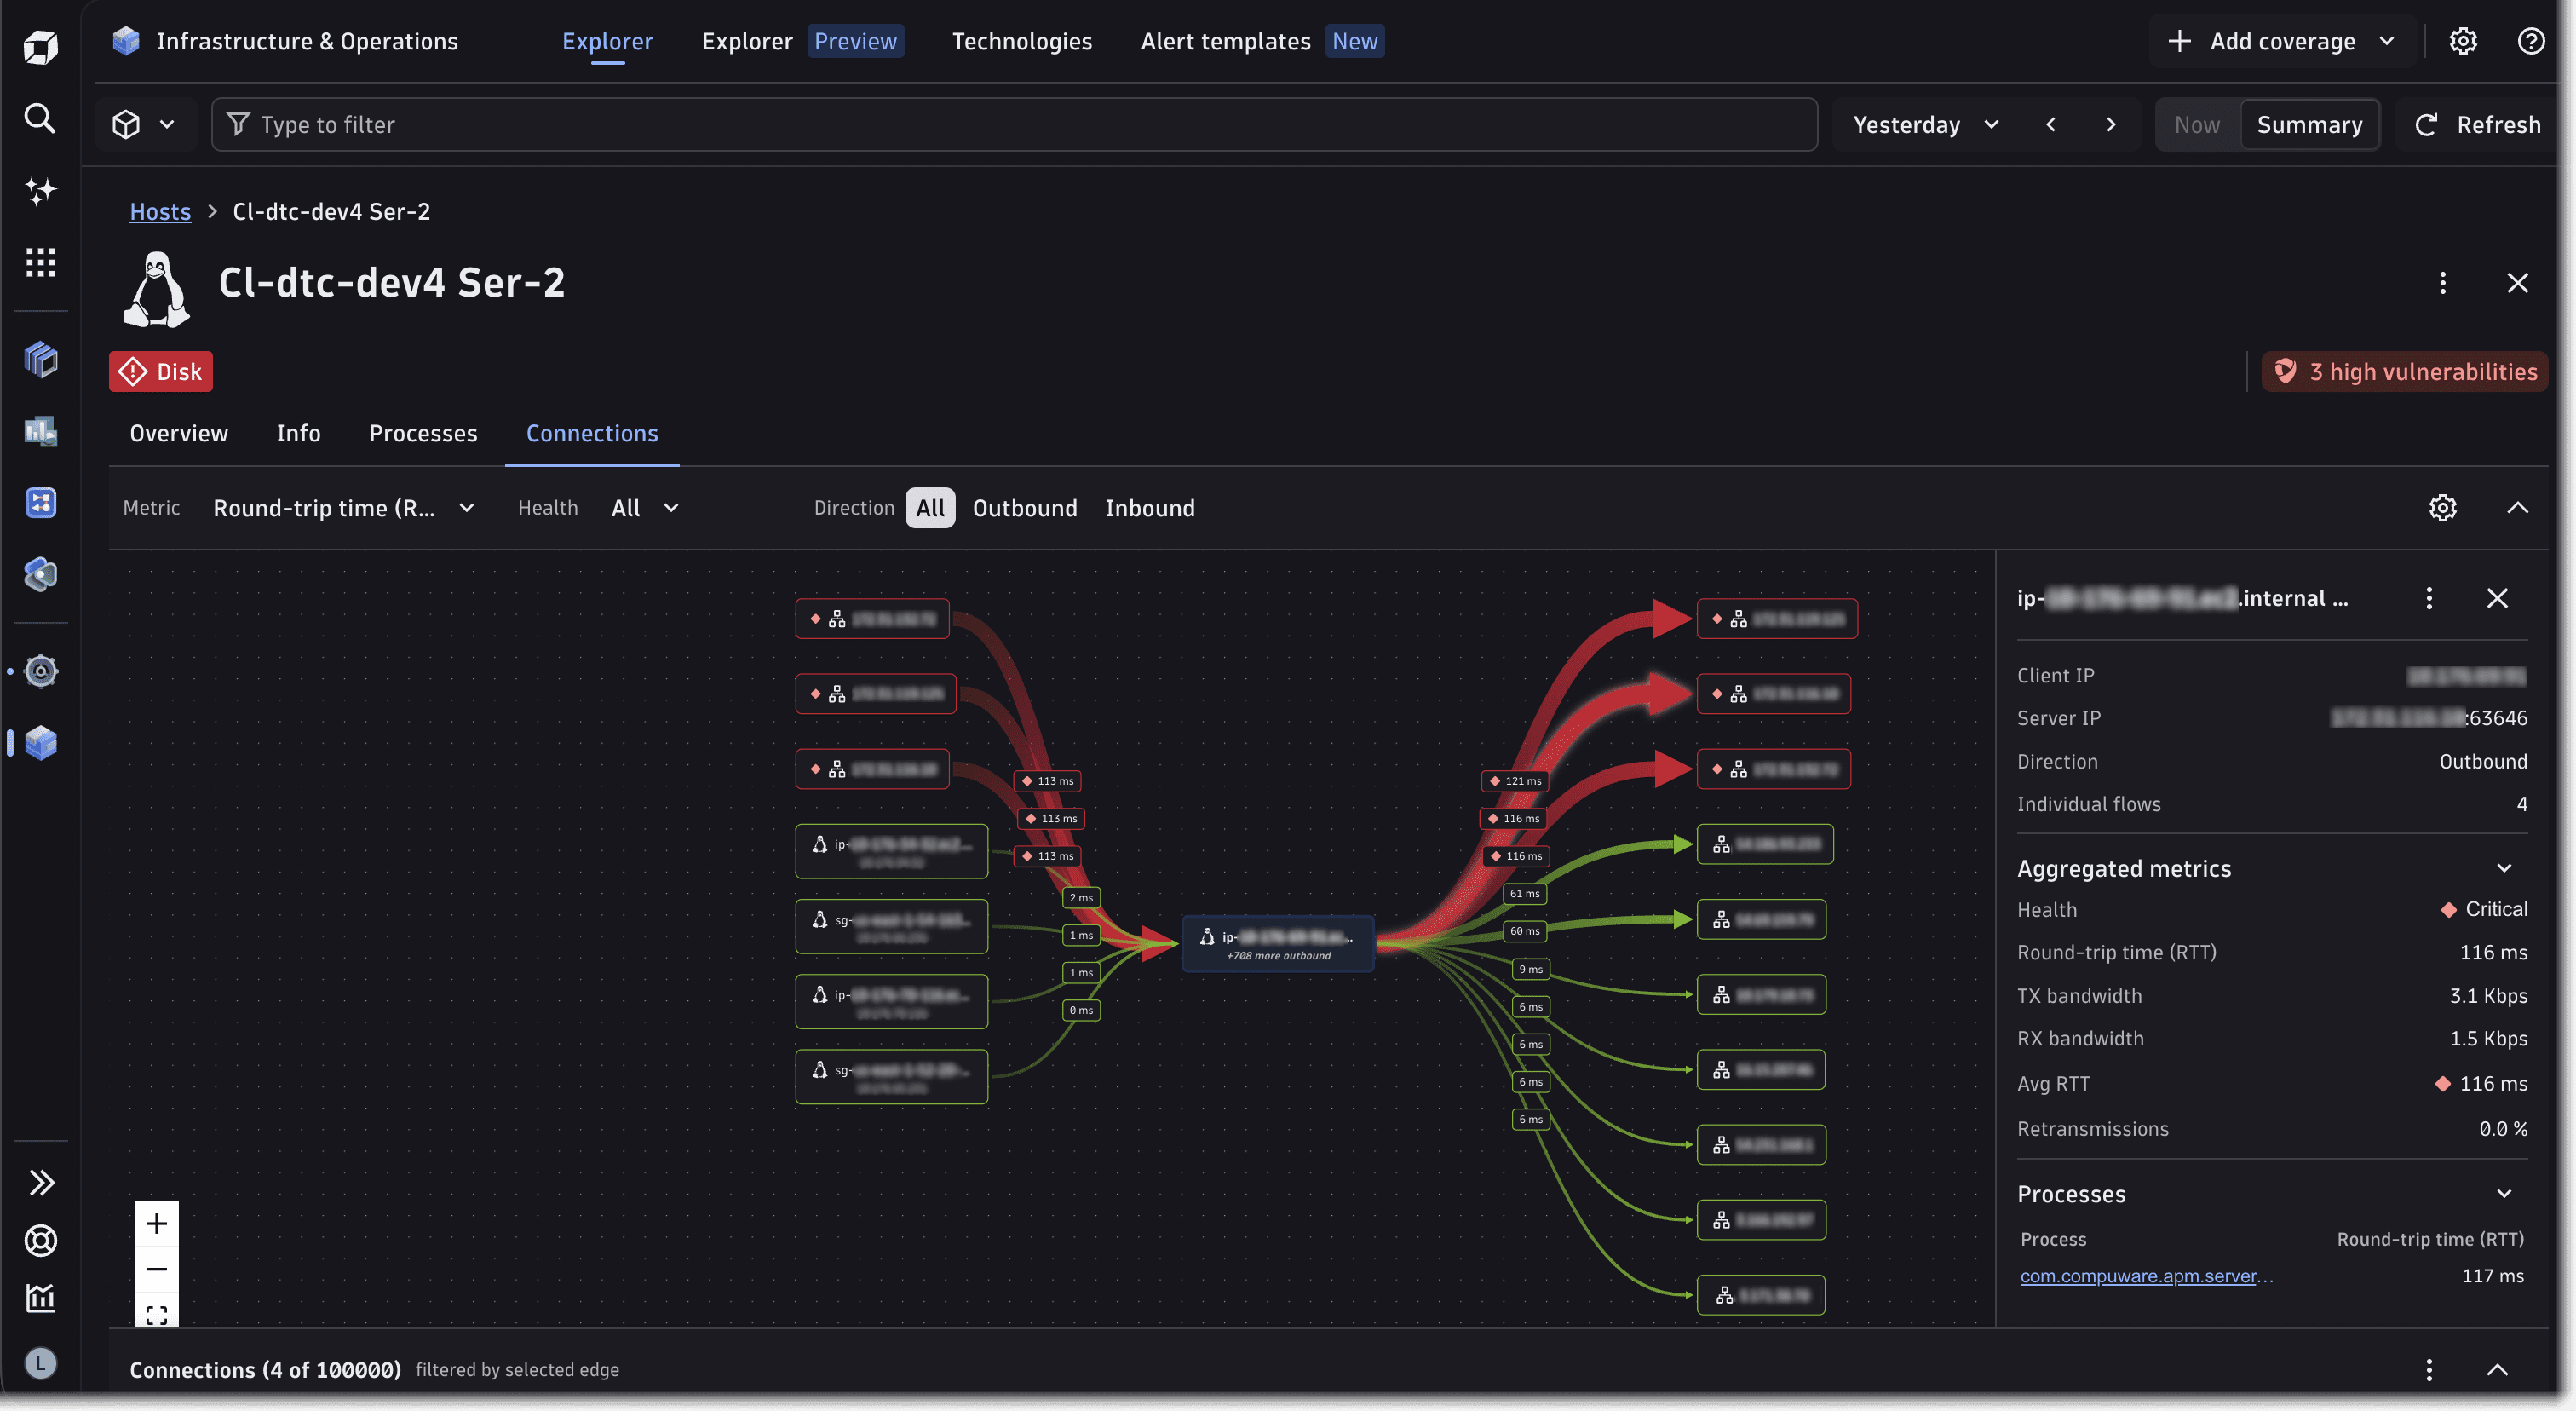Switch to the Processes tab

tap(423, 433)
